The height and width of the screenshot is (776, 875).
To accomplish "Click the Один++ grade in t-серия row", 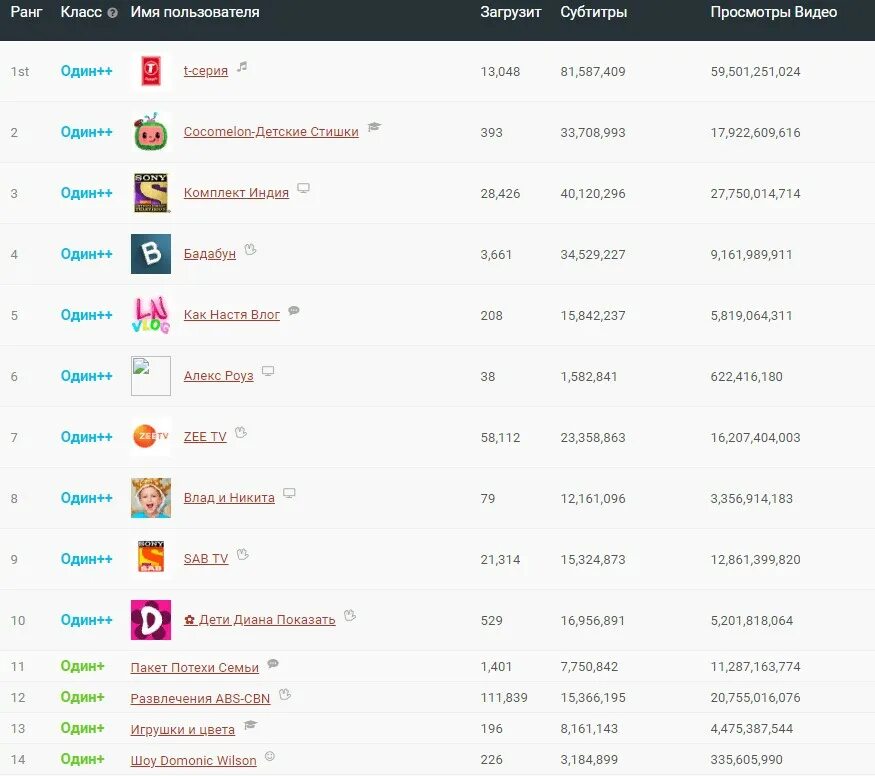I will point(86,71).
